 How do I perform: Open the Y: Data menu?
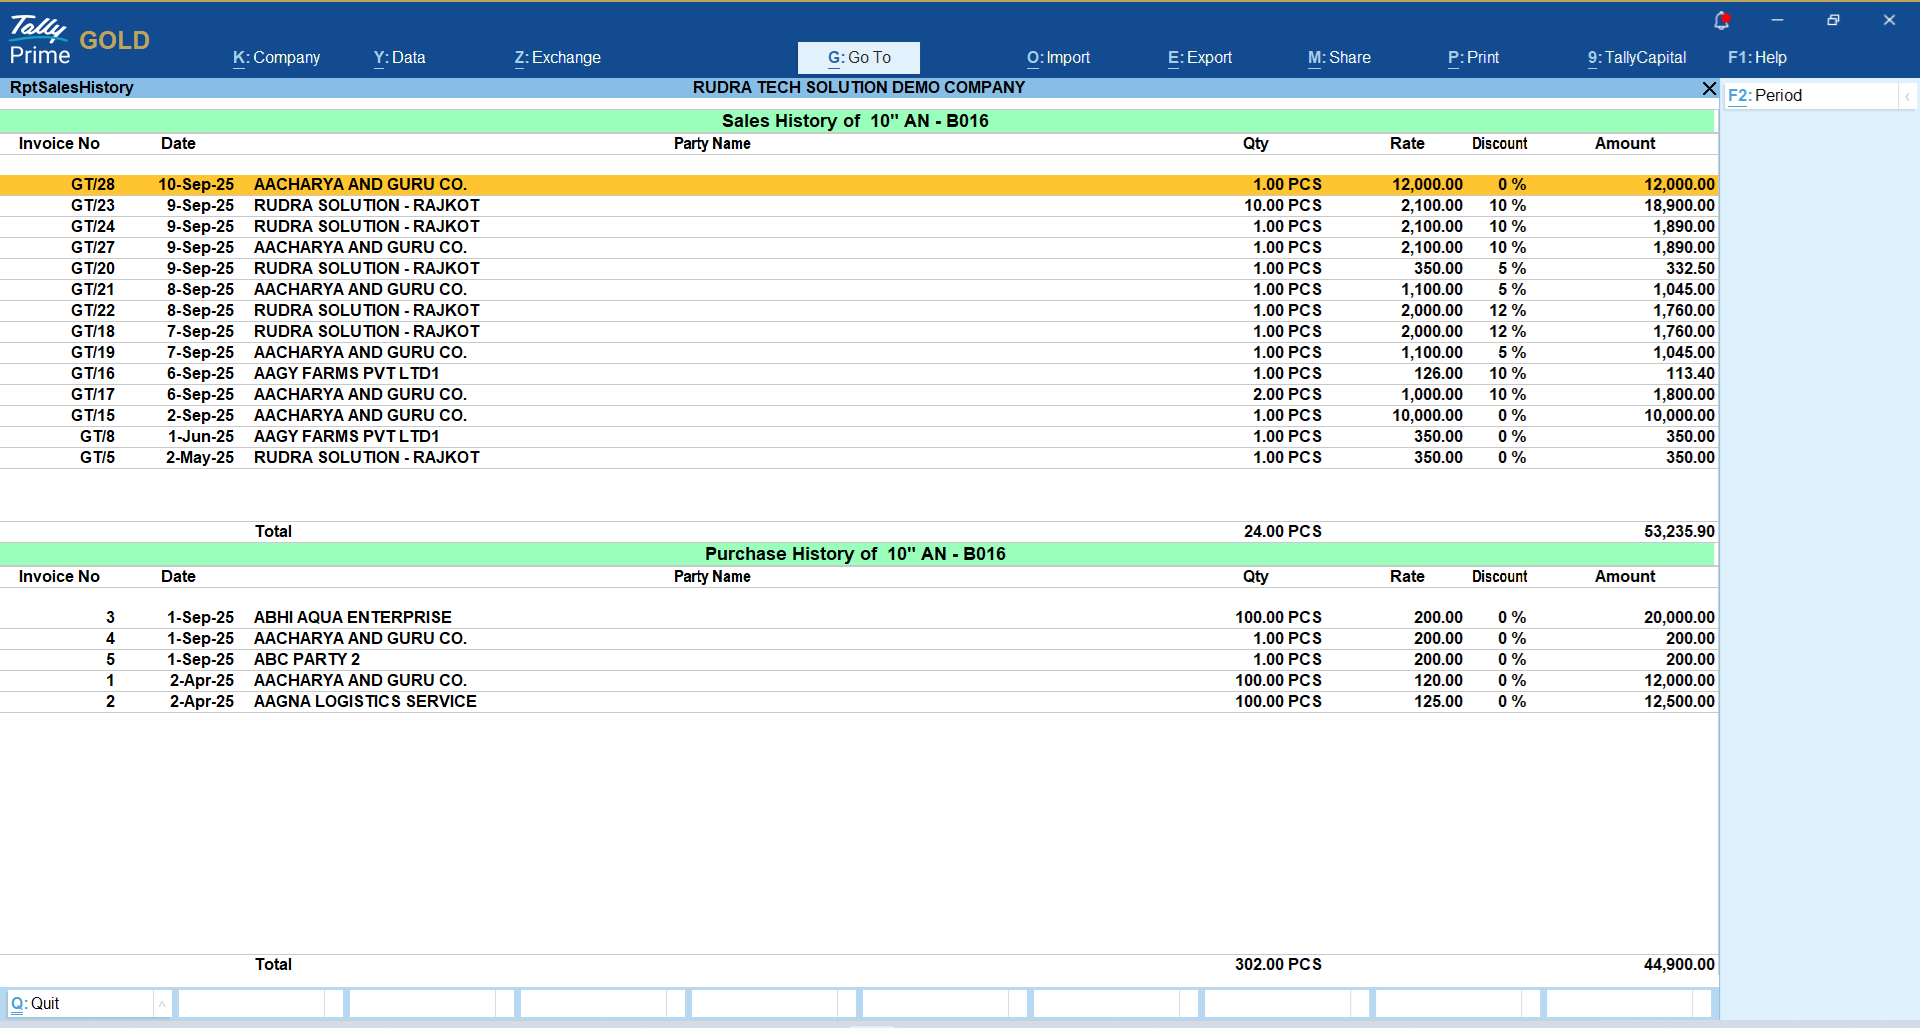point(399,58)
